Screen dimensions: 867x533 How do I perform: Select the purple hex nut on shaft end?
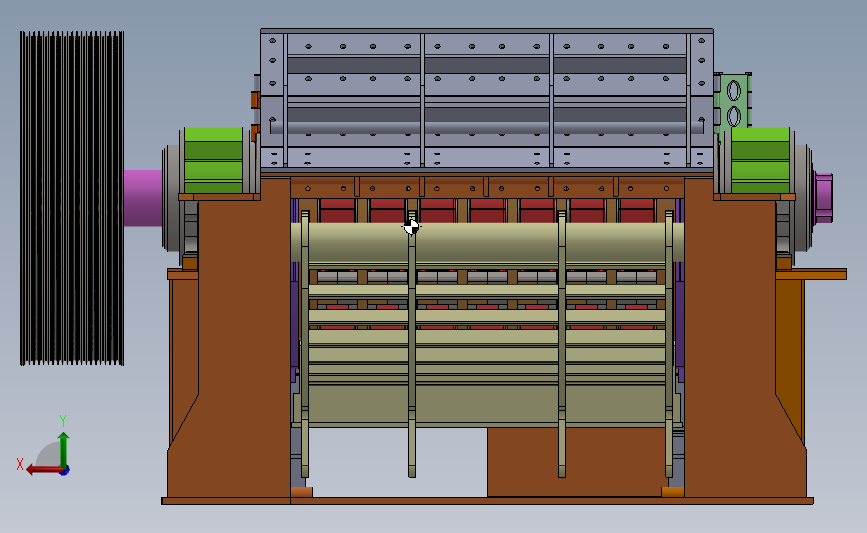tap(823, 197)
